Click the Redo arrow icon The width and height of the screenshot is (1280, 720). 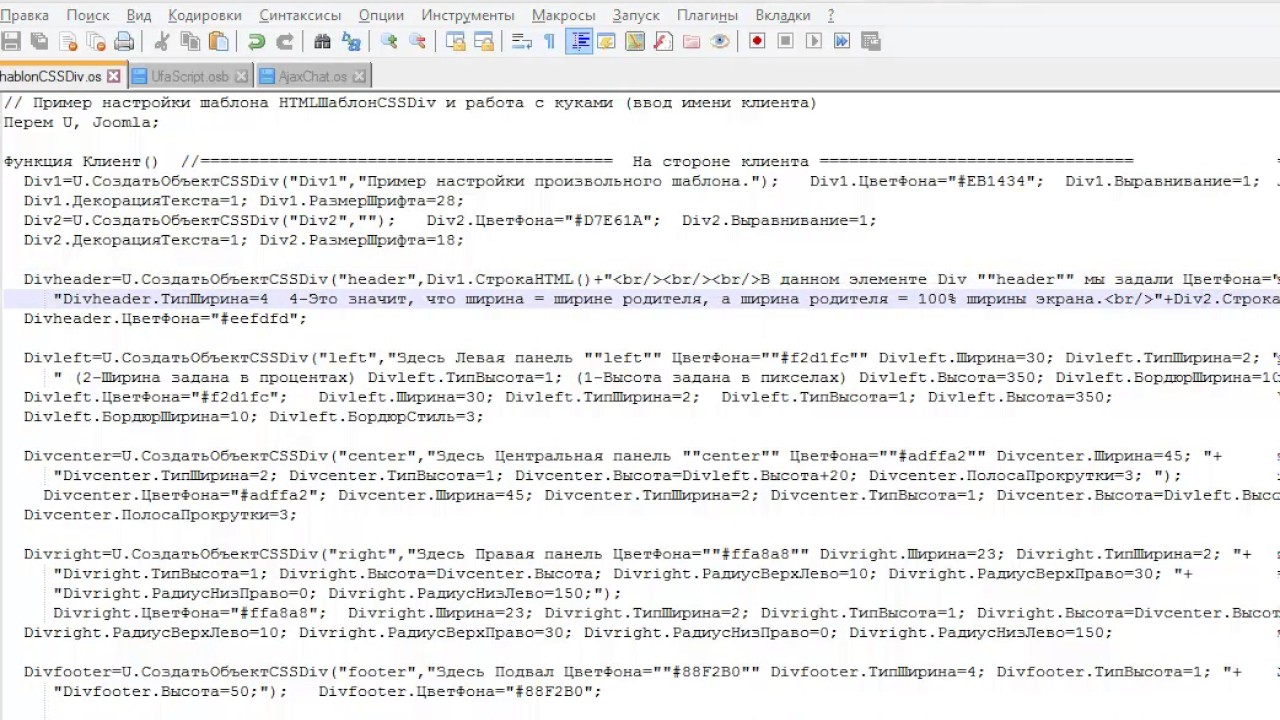coord(284,41)
